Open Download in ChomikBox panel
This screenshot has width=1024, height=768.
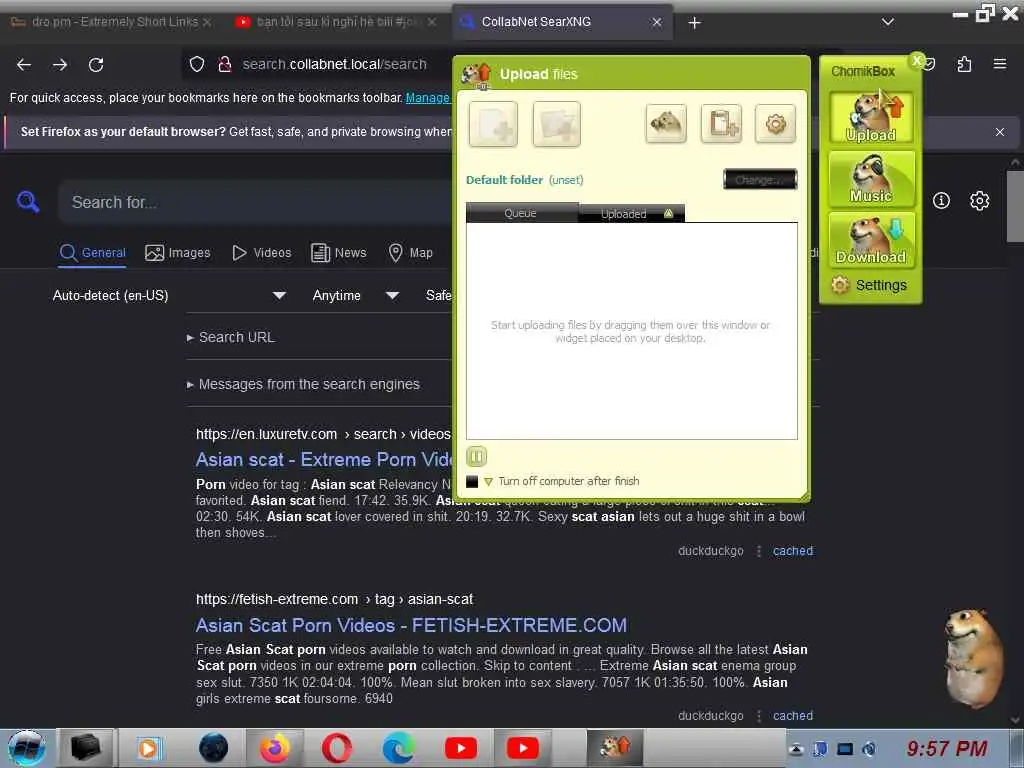pos(871,240)
